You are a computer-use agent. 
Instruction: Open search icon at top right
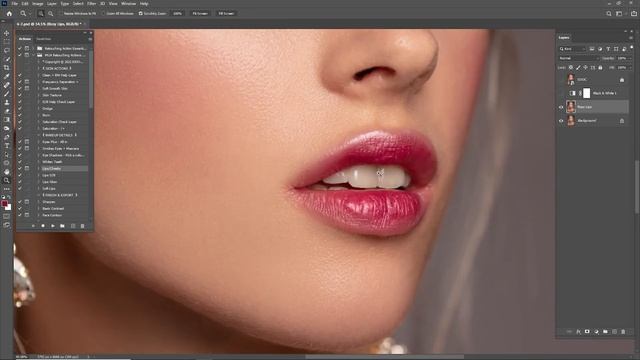point(609,13)
